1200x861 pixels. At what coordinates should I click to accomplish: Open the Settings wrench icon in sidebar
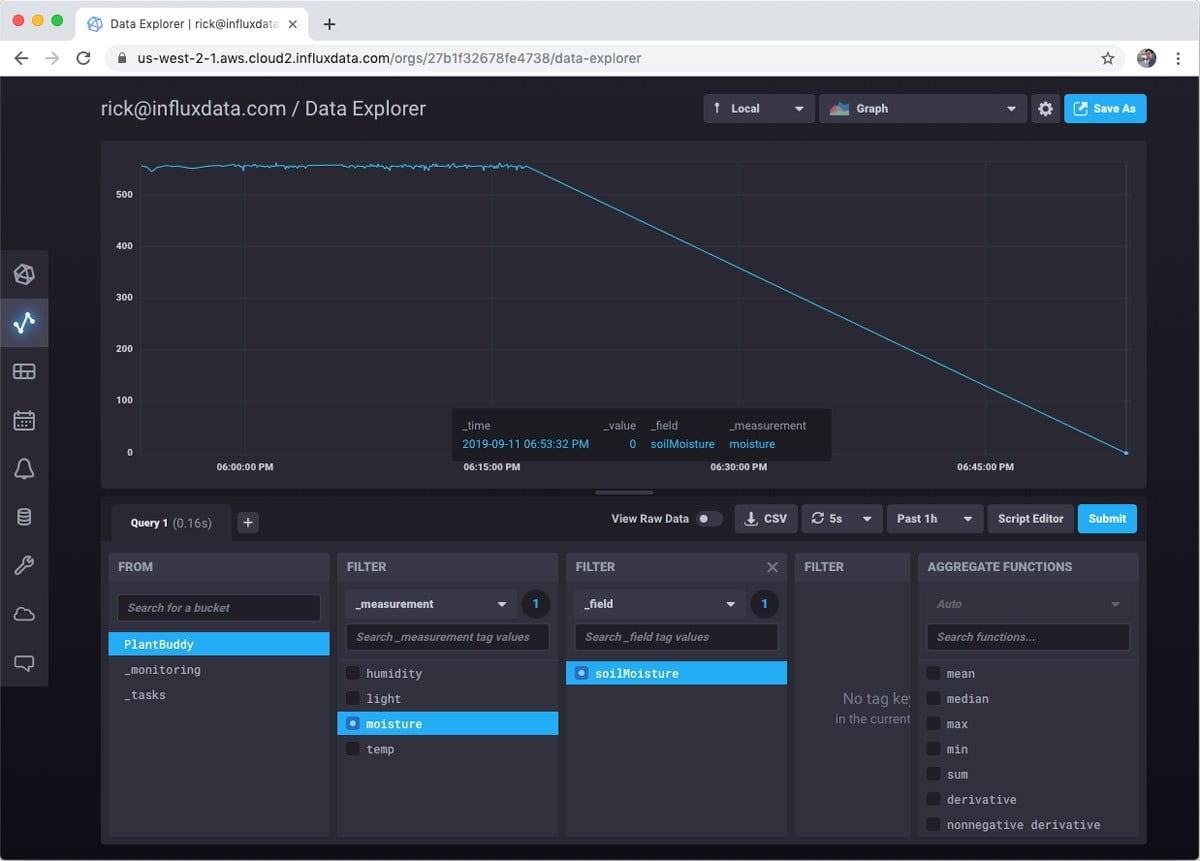(25, 566)
